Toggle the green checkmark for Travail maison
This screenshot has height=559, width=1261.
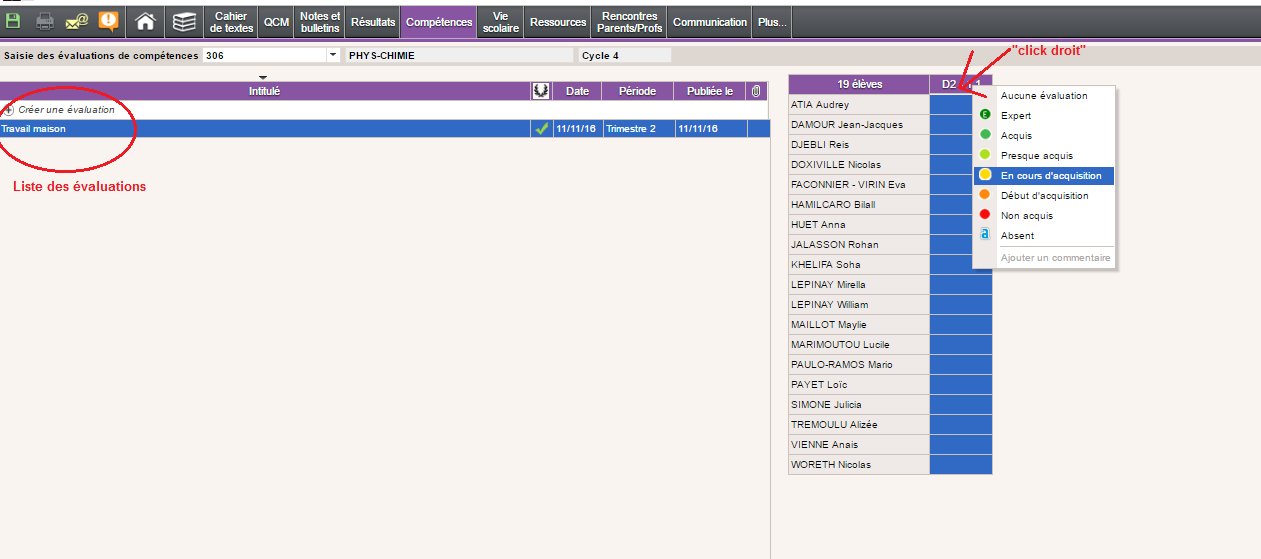point(541,129)
